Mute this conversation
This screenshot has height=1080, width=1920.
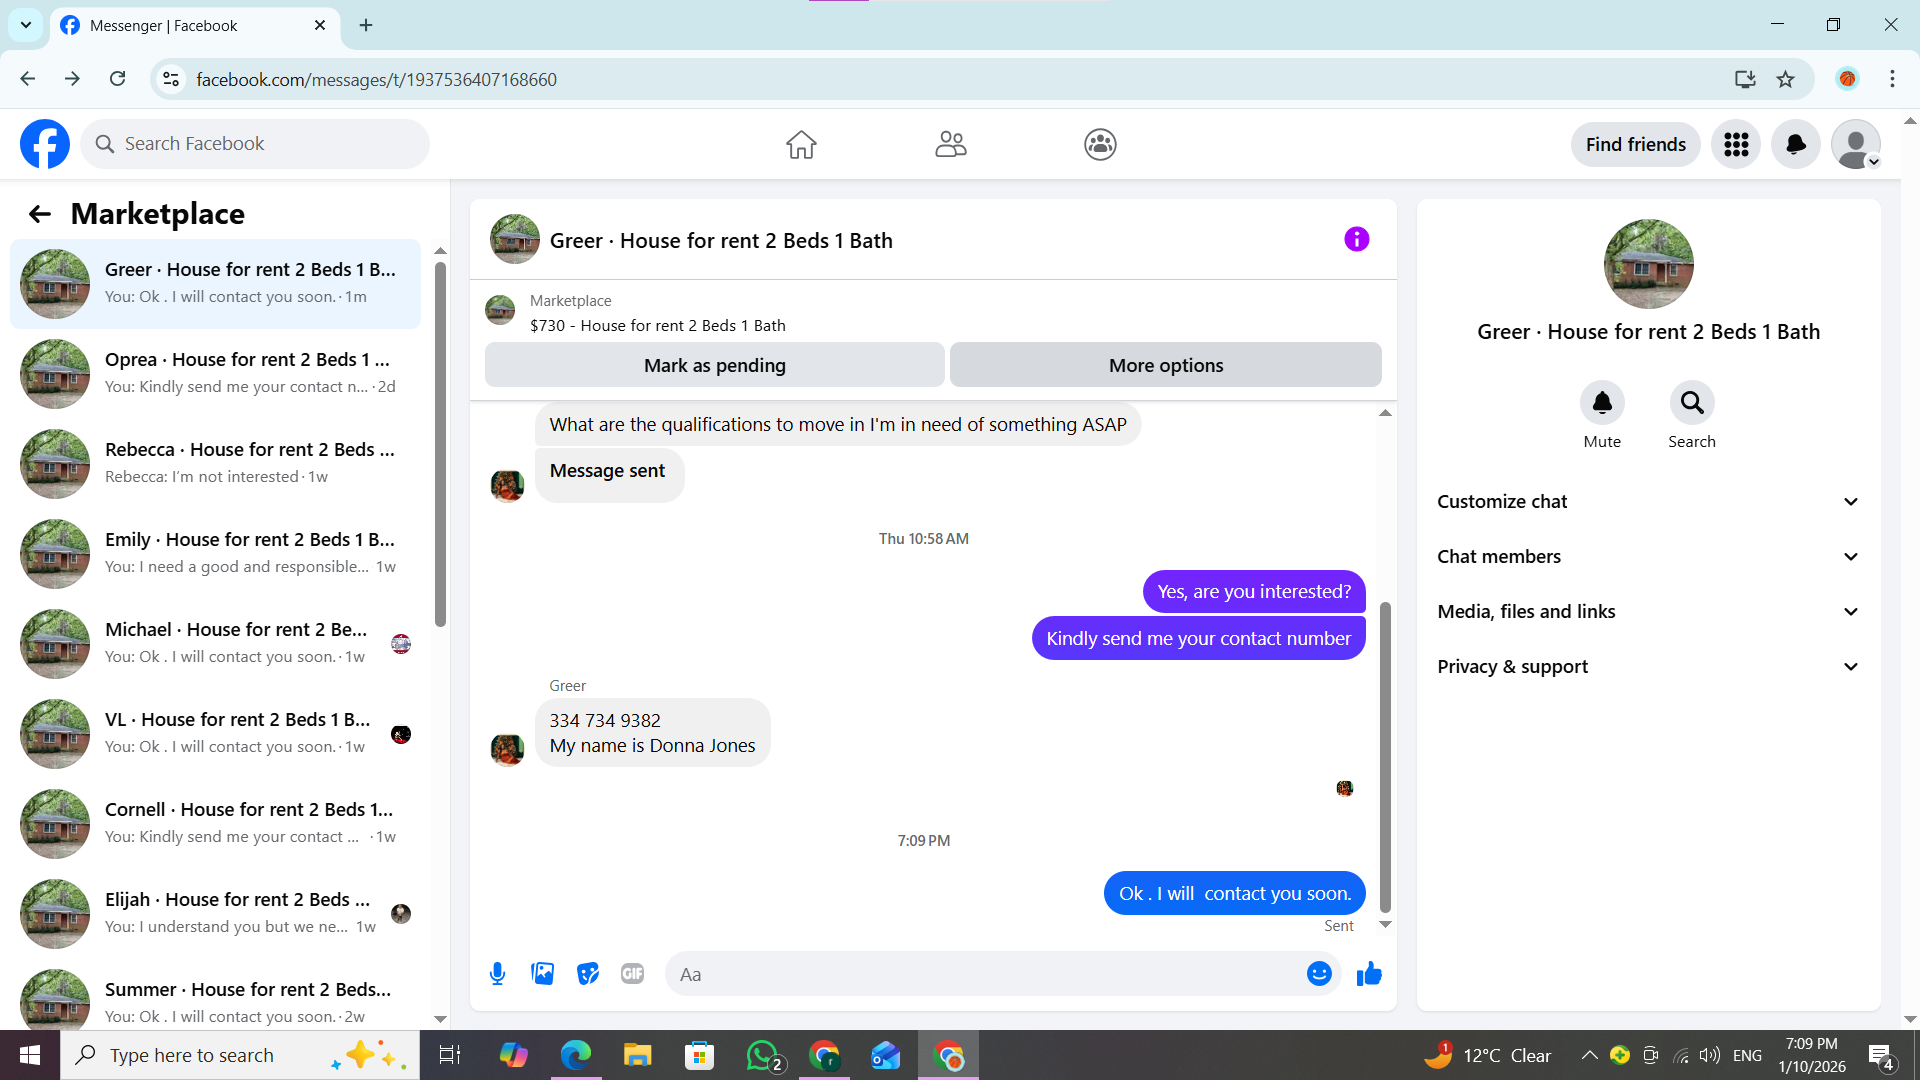coord(1601,403)
